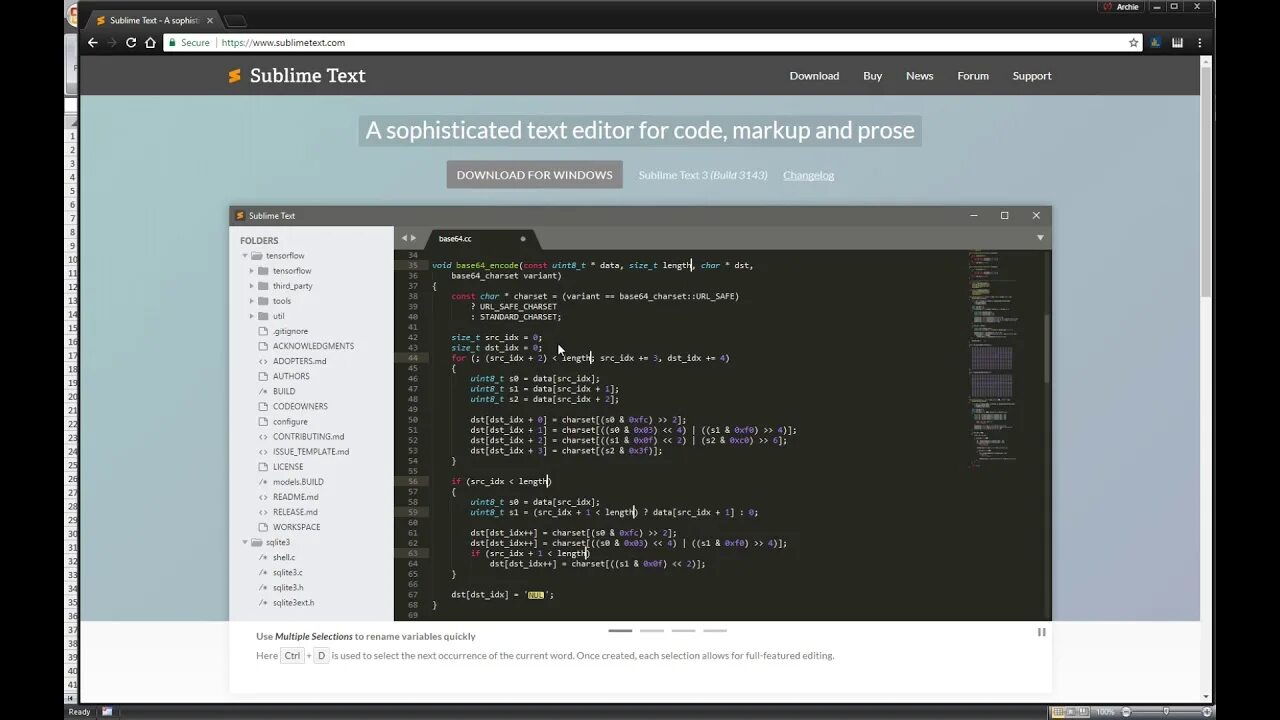1280x720 pixels.
Task: Open the AUTHORS file
Action: pyautogui.click(x=291, y=376)
